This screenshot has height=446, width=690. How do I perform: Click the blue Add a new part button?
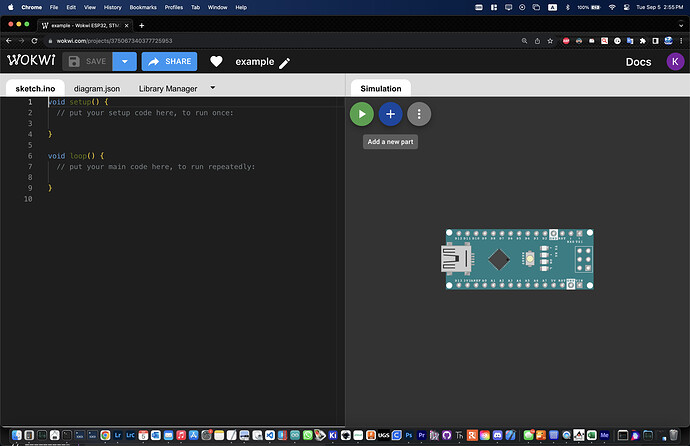click(390, 114)
